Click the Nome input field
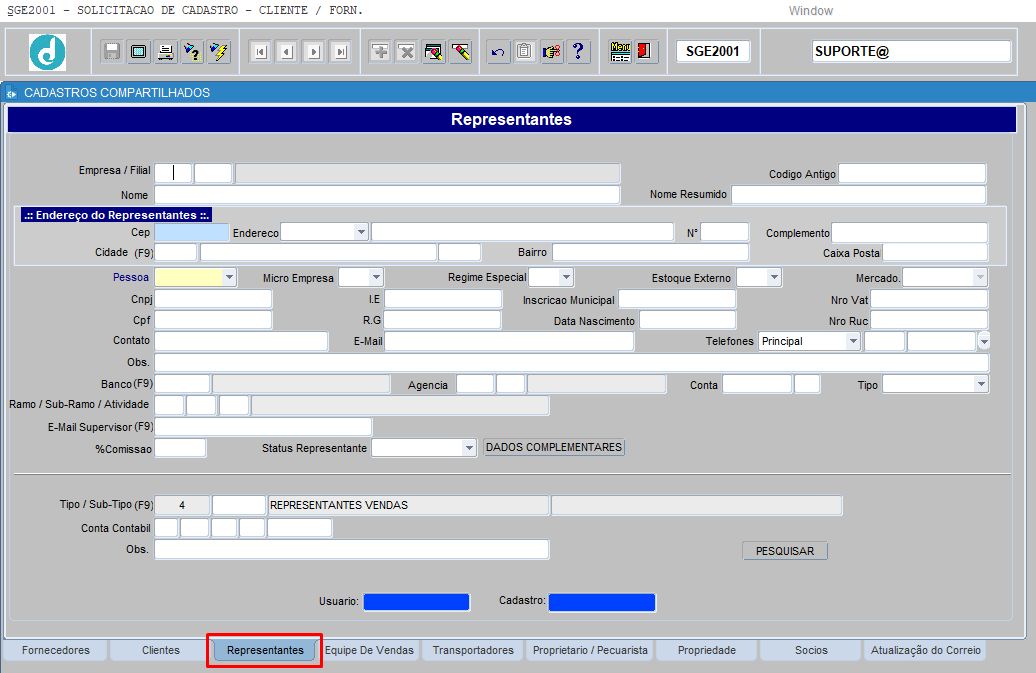 tap(387, 195)
